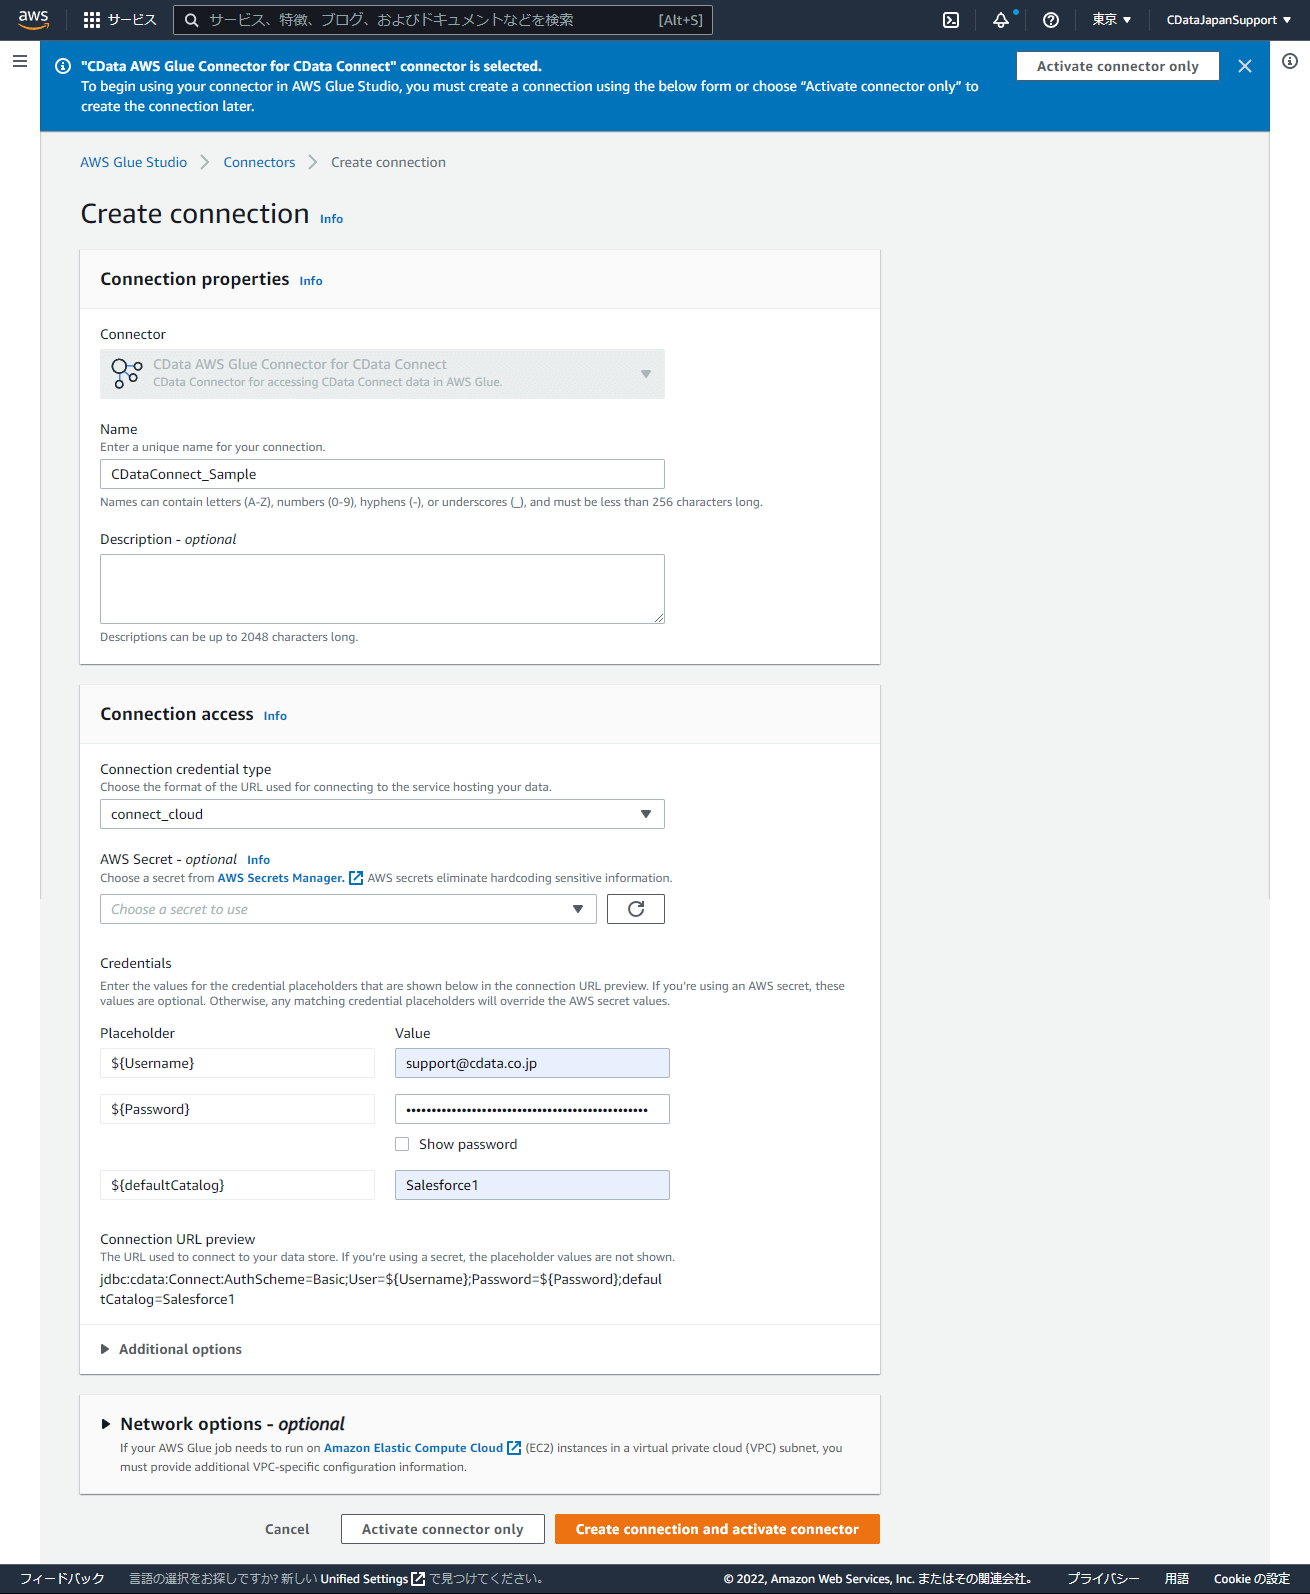Open the notifications bell

point(1000,20)
